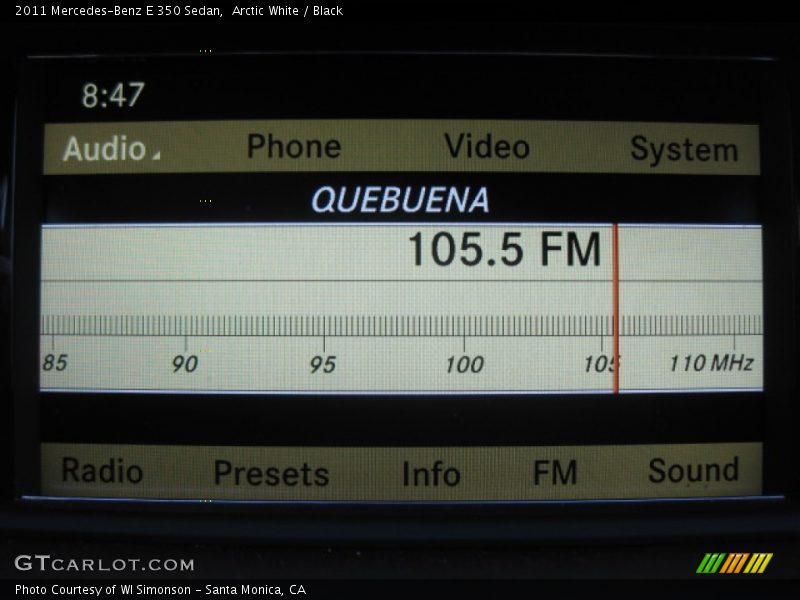This screenshot has height=600, width=800.
Task: Tune to the 85 mark on the dial
Action: coord(55,363)
